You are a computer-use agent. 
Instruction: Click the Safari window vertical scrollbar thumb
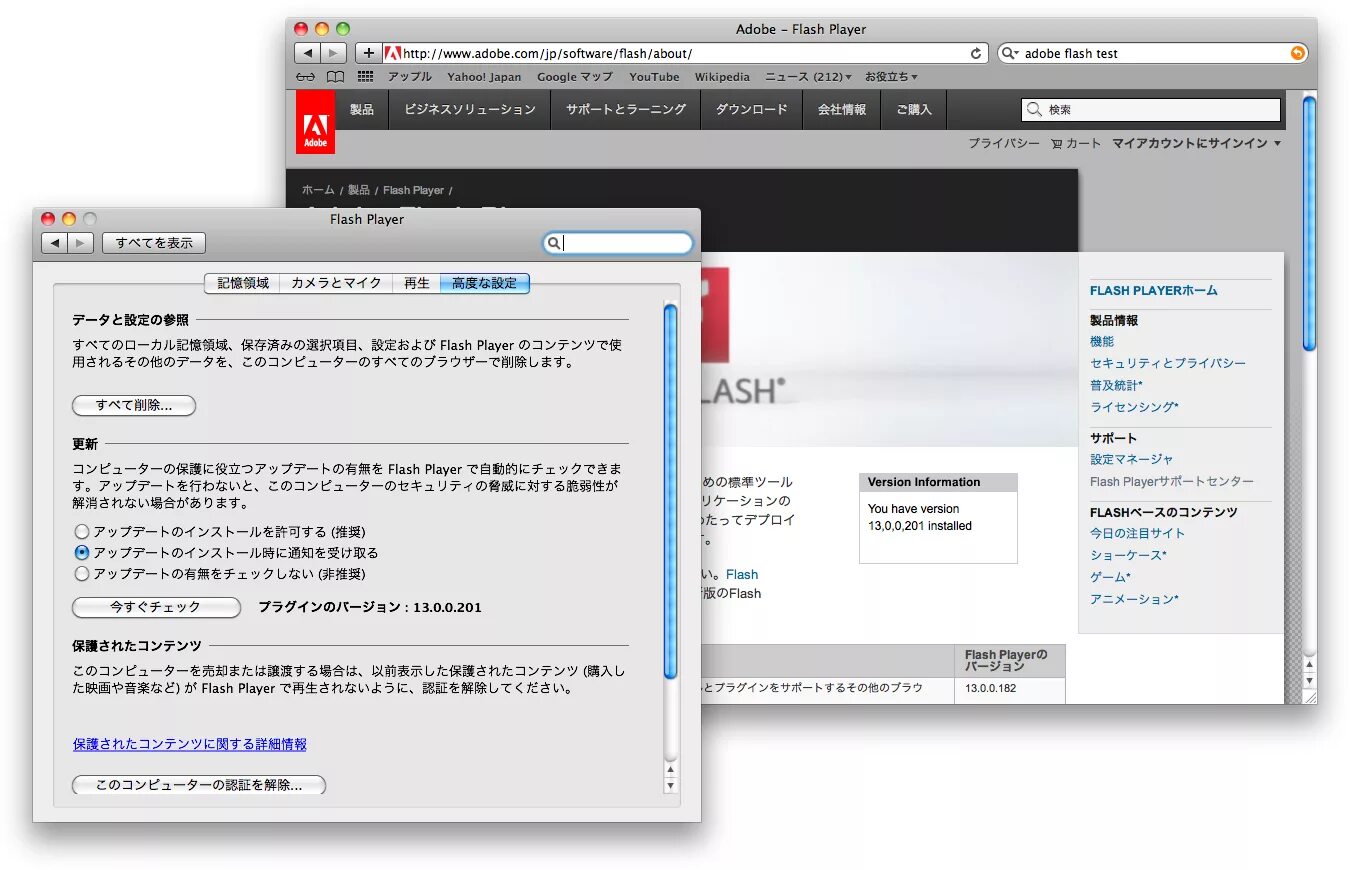[1310, 222]
